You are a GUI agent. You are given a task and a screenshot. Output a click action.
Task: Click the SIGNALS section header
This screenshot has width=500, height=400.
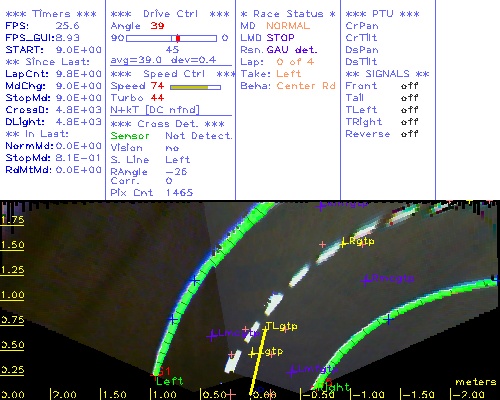point(387,74)
